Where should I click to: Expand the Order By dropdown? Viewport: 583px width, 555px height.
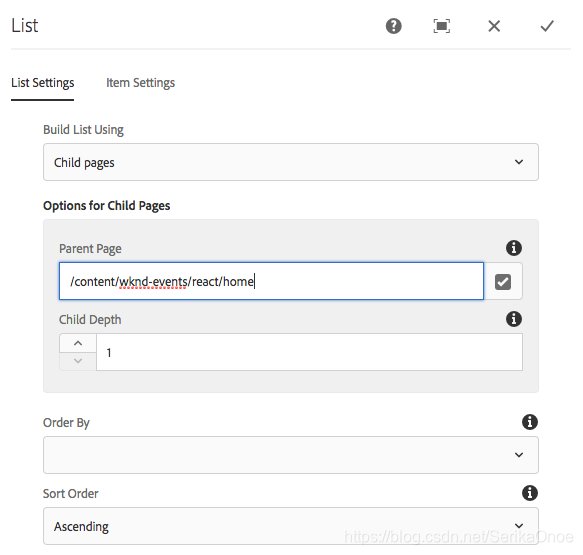pyautogui.click(x=291, y=455)
